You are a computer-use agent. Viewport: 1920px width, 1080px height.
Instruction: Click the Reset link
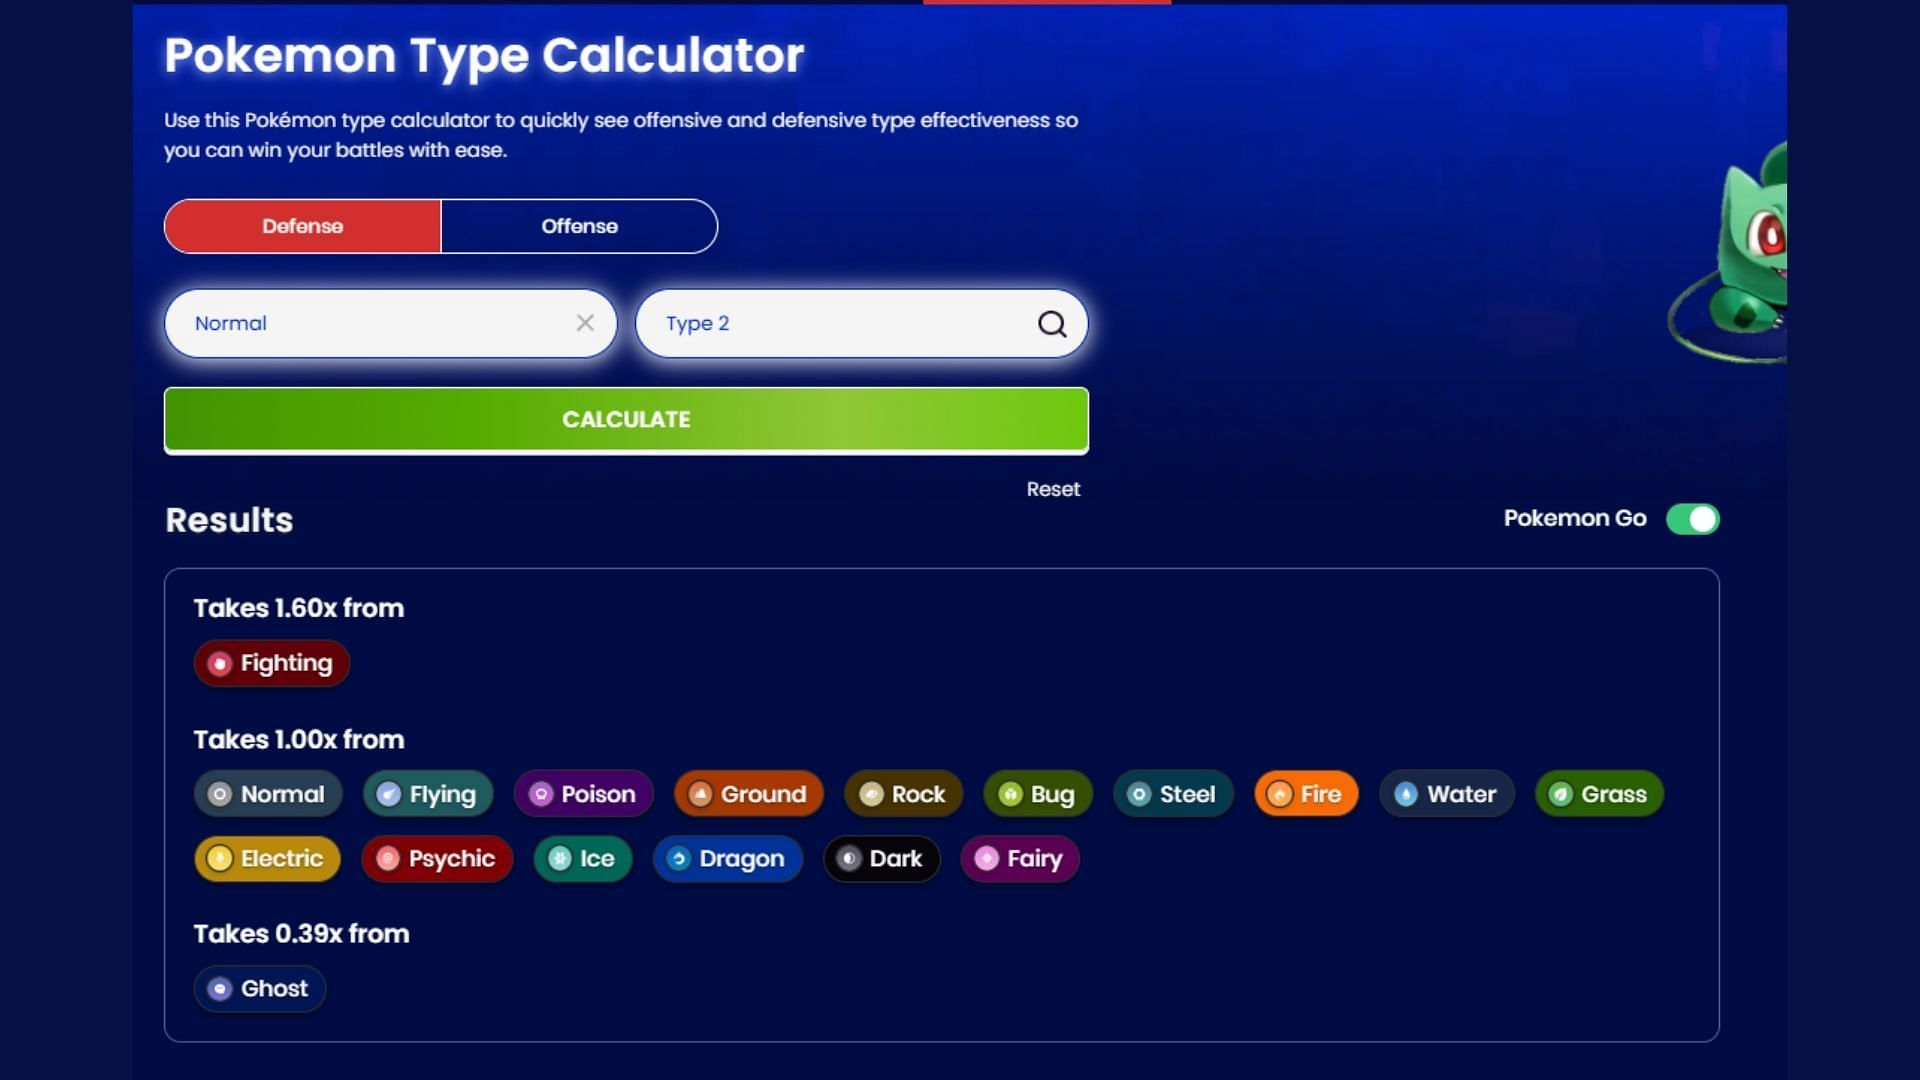point(1054,489)
